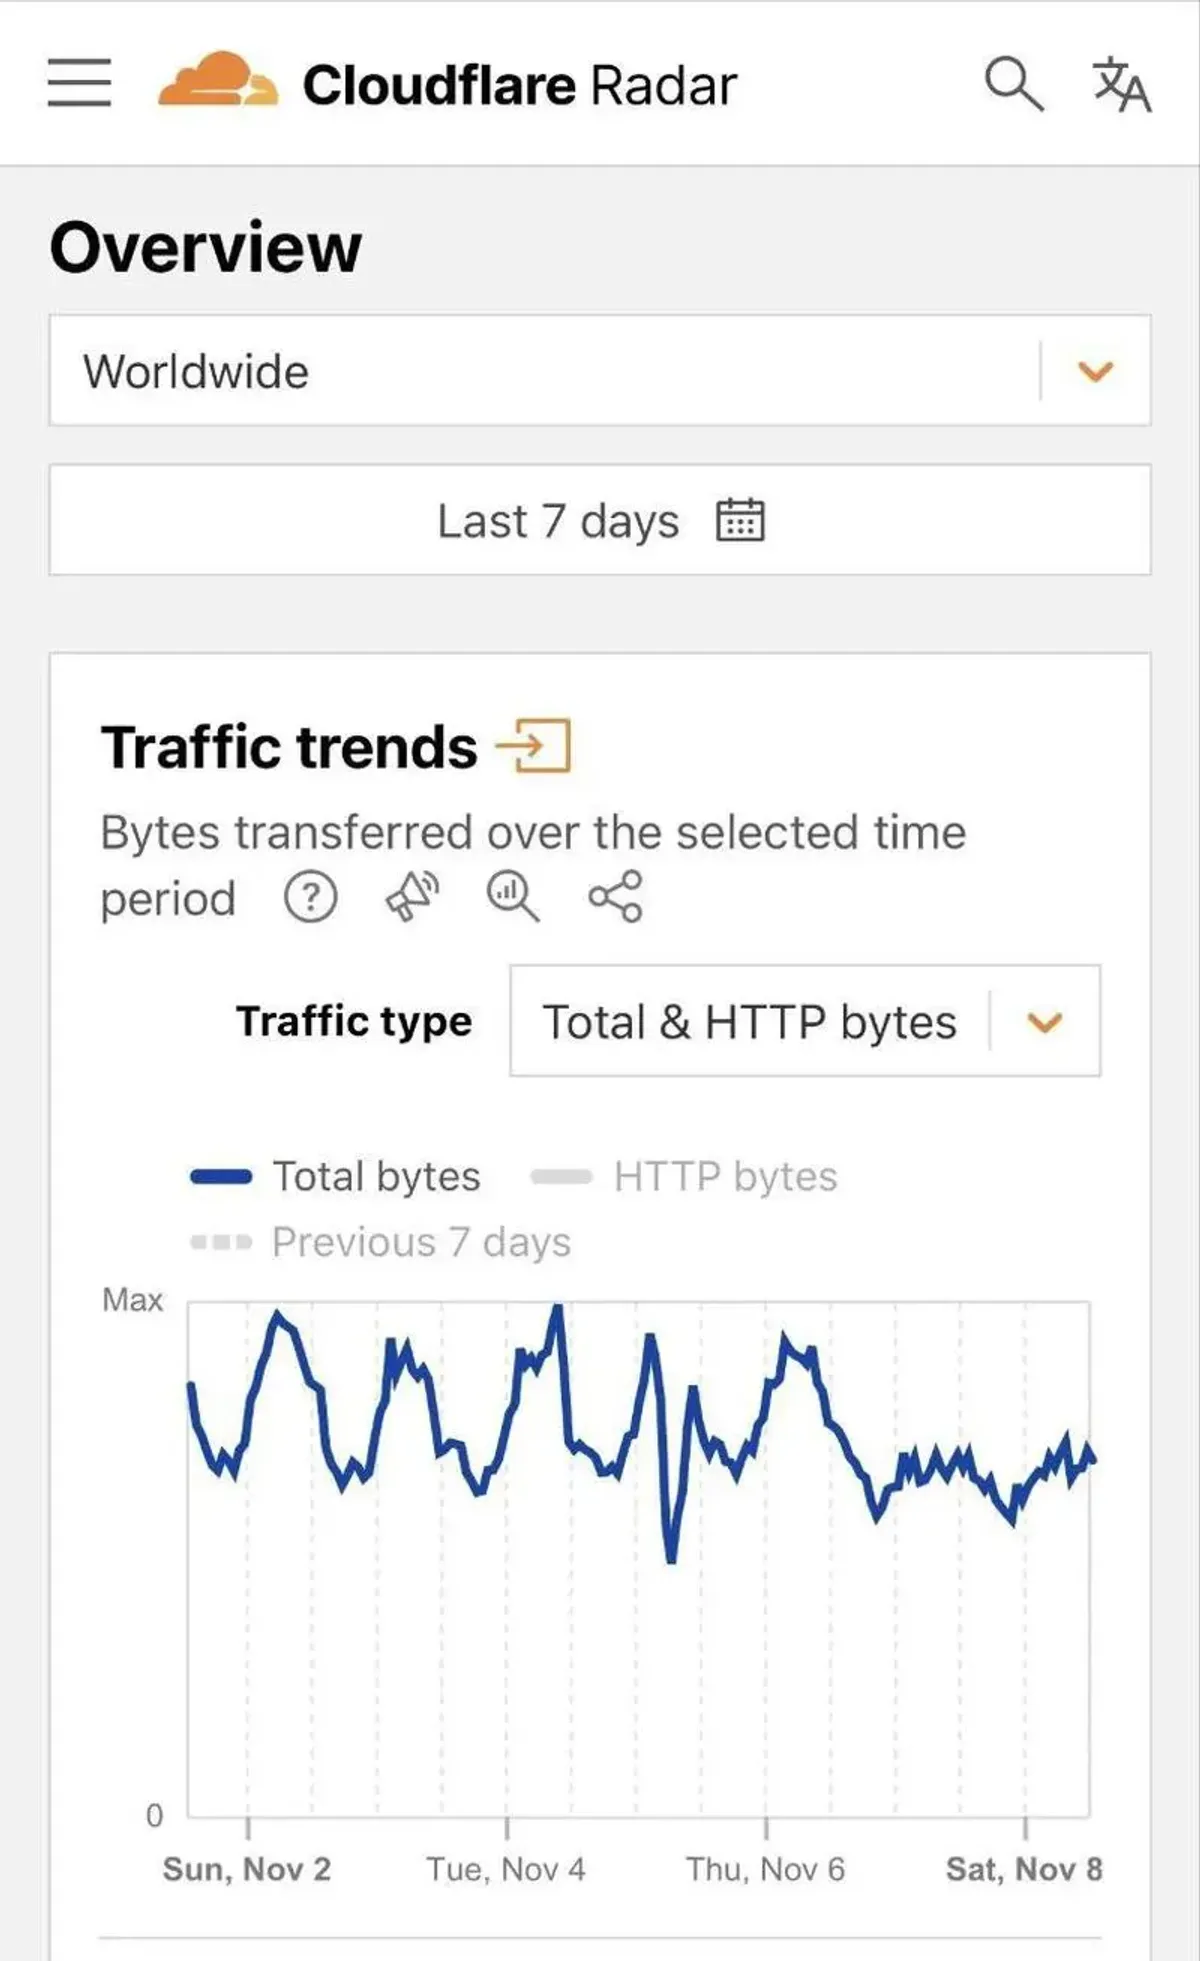Click the Cloudflare cloud logo
This screenshot has height=1961, width=1200.
[x=217, y=80]
